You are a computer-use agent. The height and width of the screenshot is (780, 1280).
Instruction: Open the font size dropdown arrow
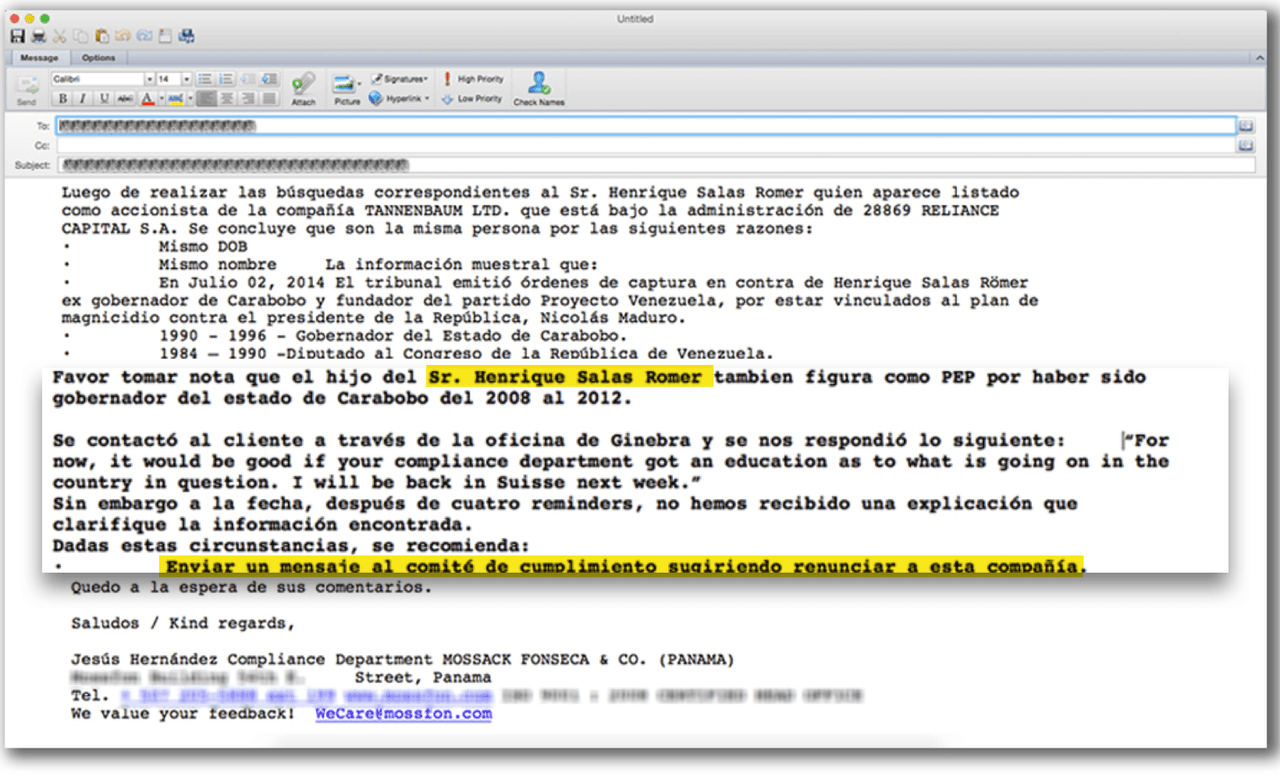click(187, 79)
